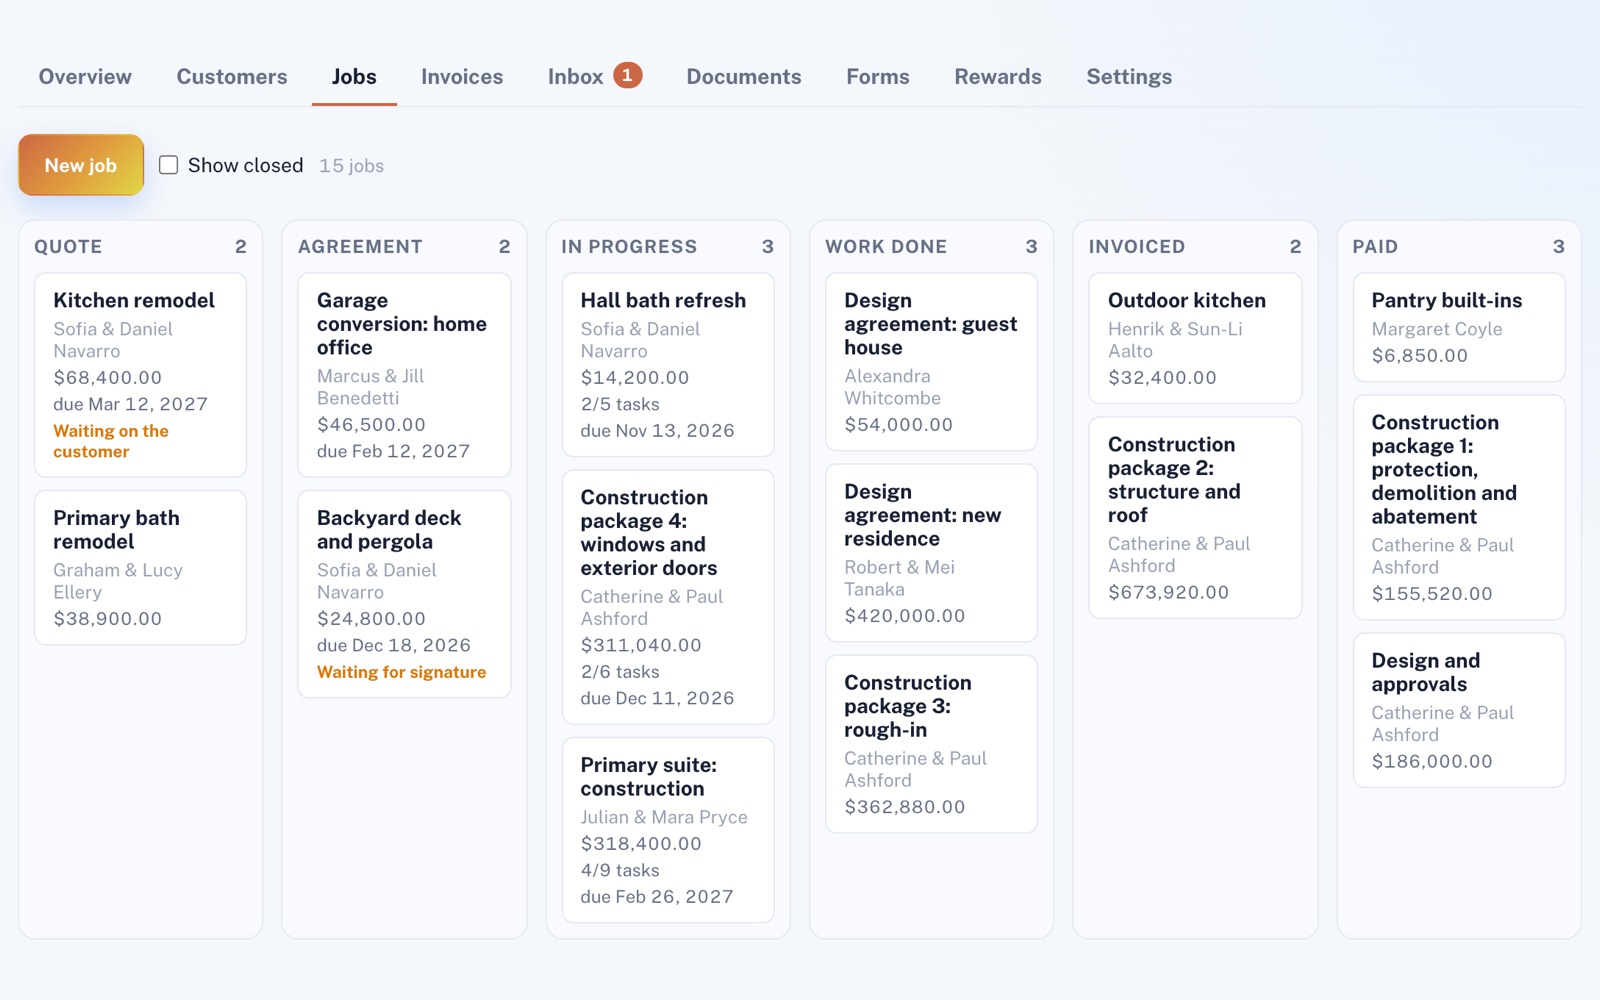The width and height of the screenshot is (1600, 1000).
Task: Open Primary suite: construction card
Action: pyautogui.click(x=668, y=830)
